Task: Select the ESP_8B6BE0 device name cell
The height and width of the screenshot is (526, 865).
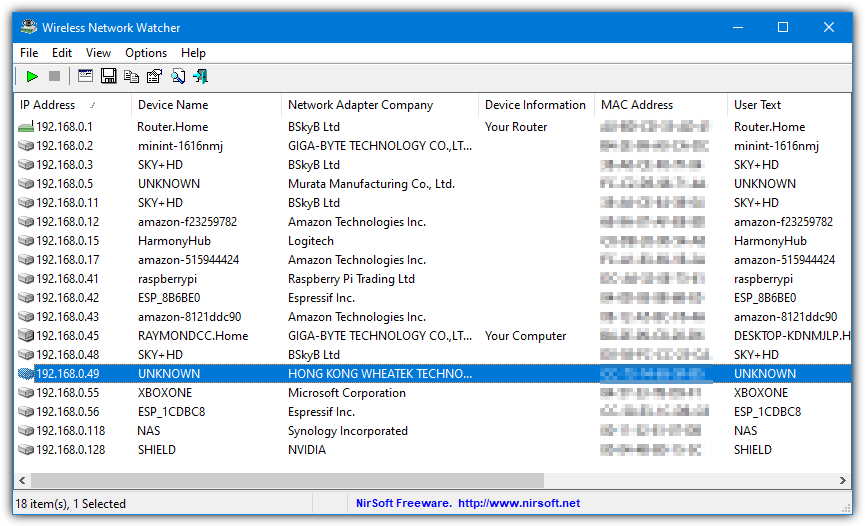Action: [169, 298]
